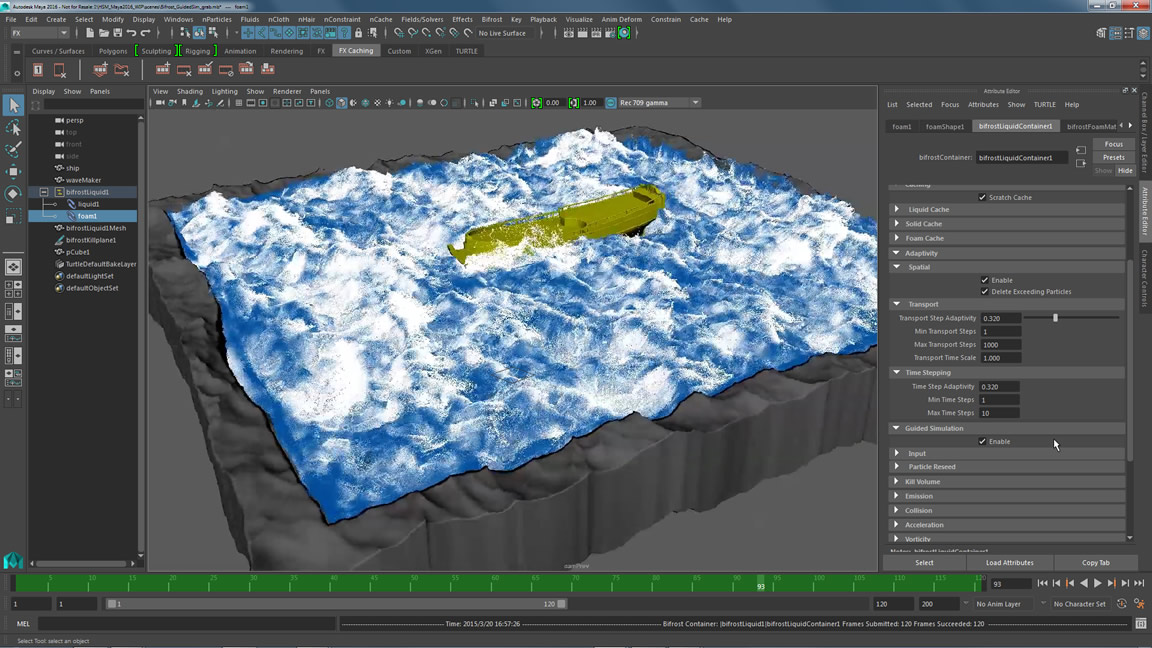
Task: Click the undo arrow in status line
Action: pyautogui.click(x=131, y=33)
